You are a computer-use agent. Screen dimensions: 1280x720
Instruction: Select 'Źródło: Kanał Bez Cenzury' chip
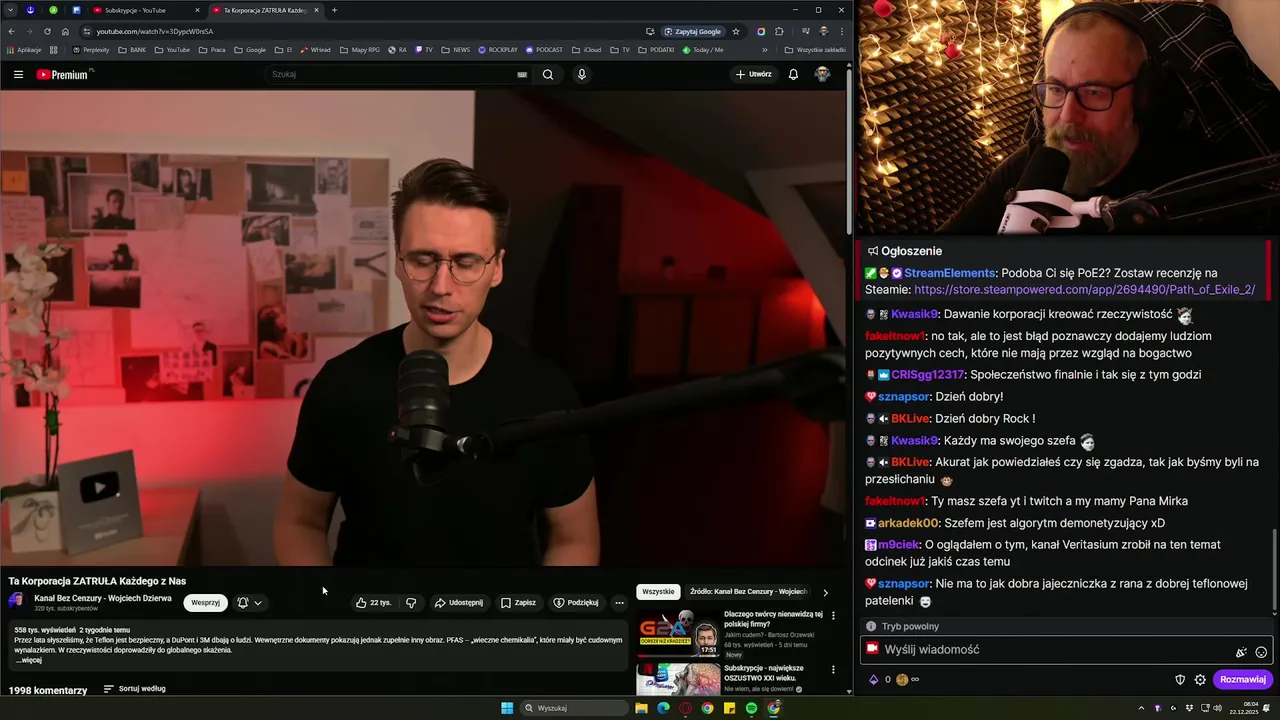[749, 592]
